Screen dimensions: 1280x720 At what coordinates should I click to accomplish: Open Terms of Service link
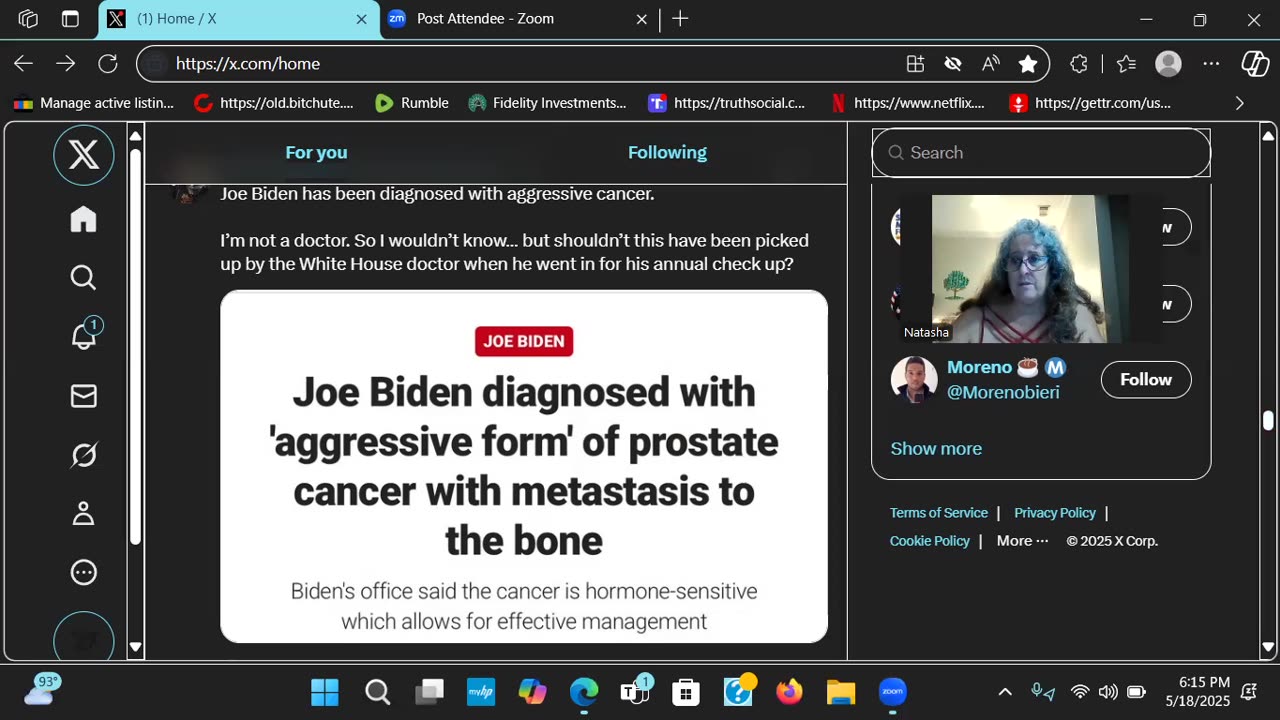click(x=939, y=513)
